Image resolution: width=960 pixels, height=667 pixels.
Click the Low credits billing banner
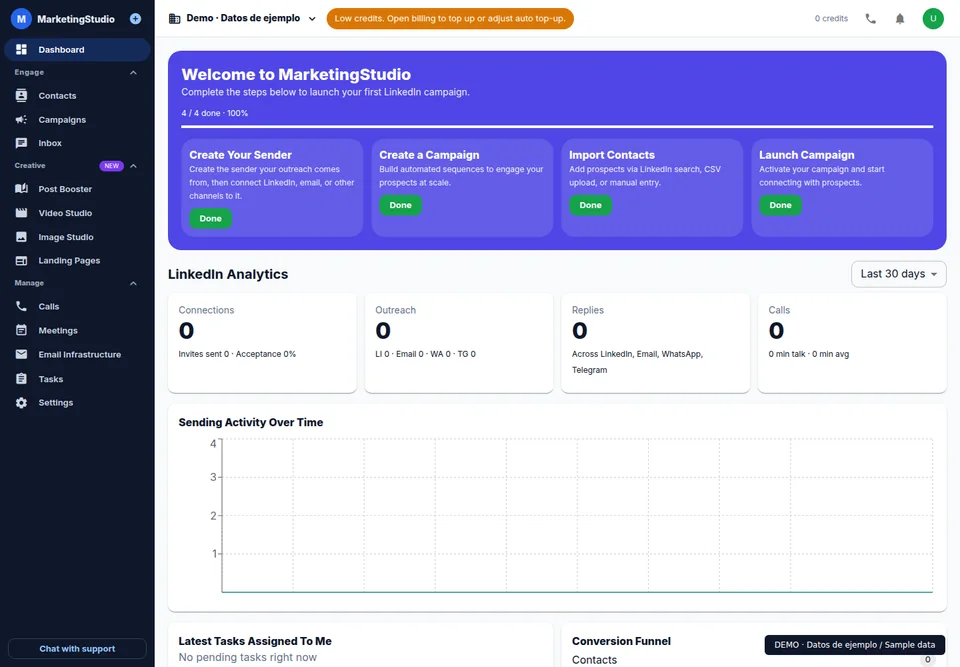(x=450, y=18)
